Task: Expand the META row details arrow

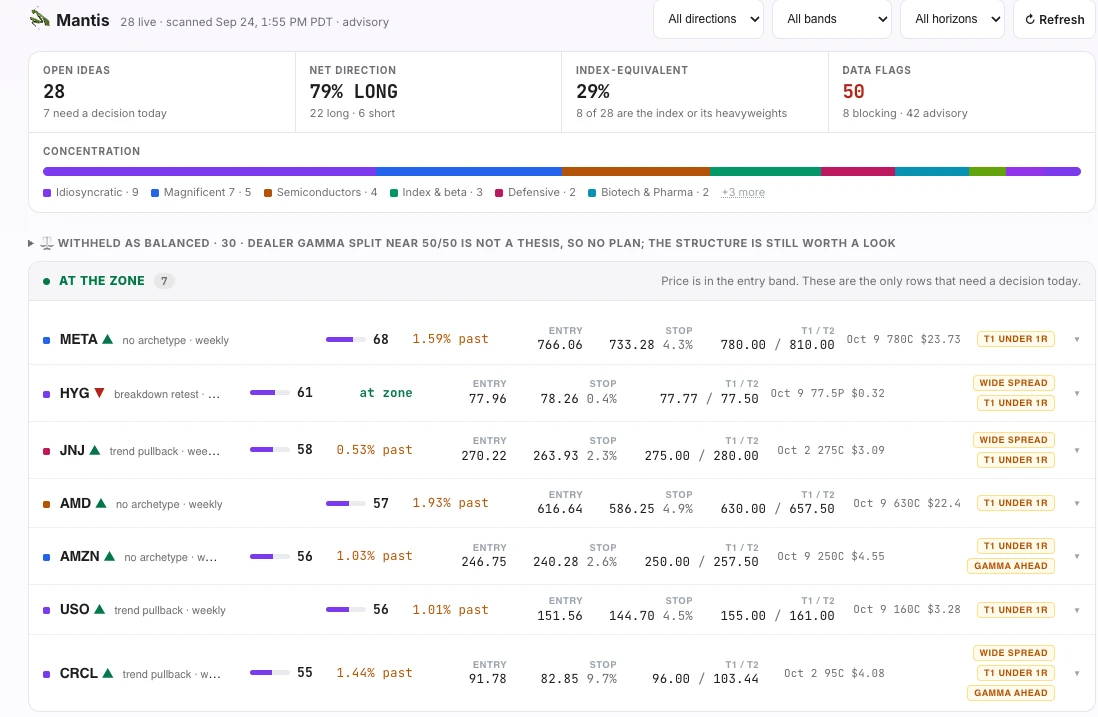Action: [1077, 340]
